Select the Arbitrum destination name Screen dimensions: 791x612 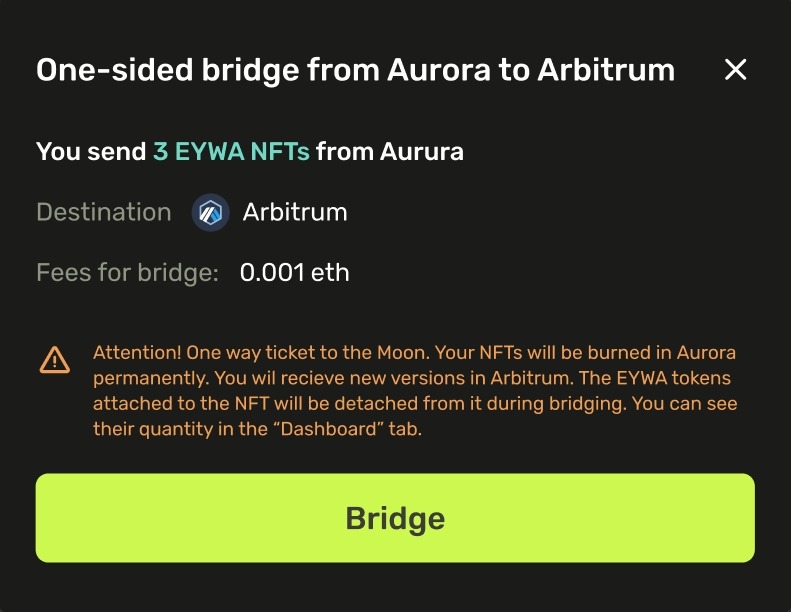click(295, 213)
